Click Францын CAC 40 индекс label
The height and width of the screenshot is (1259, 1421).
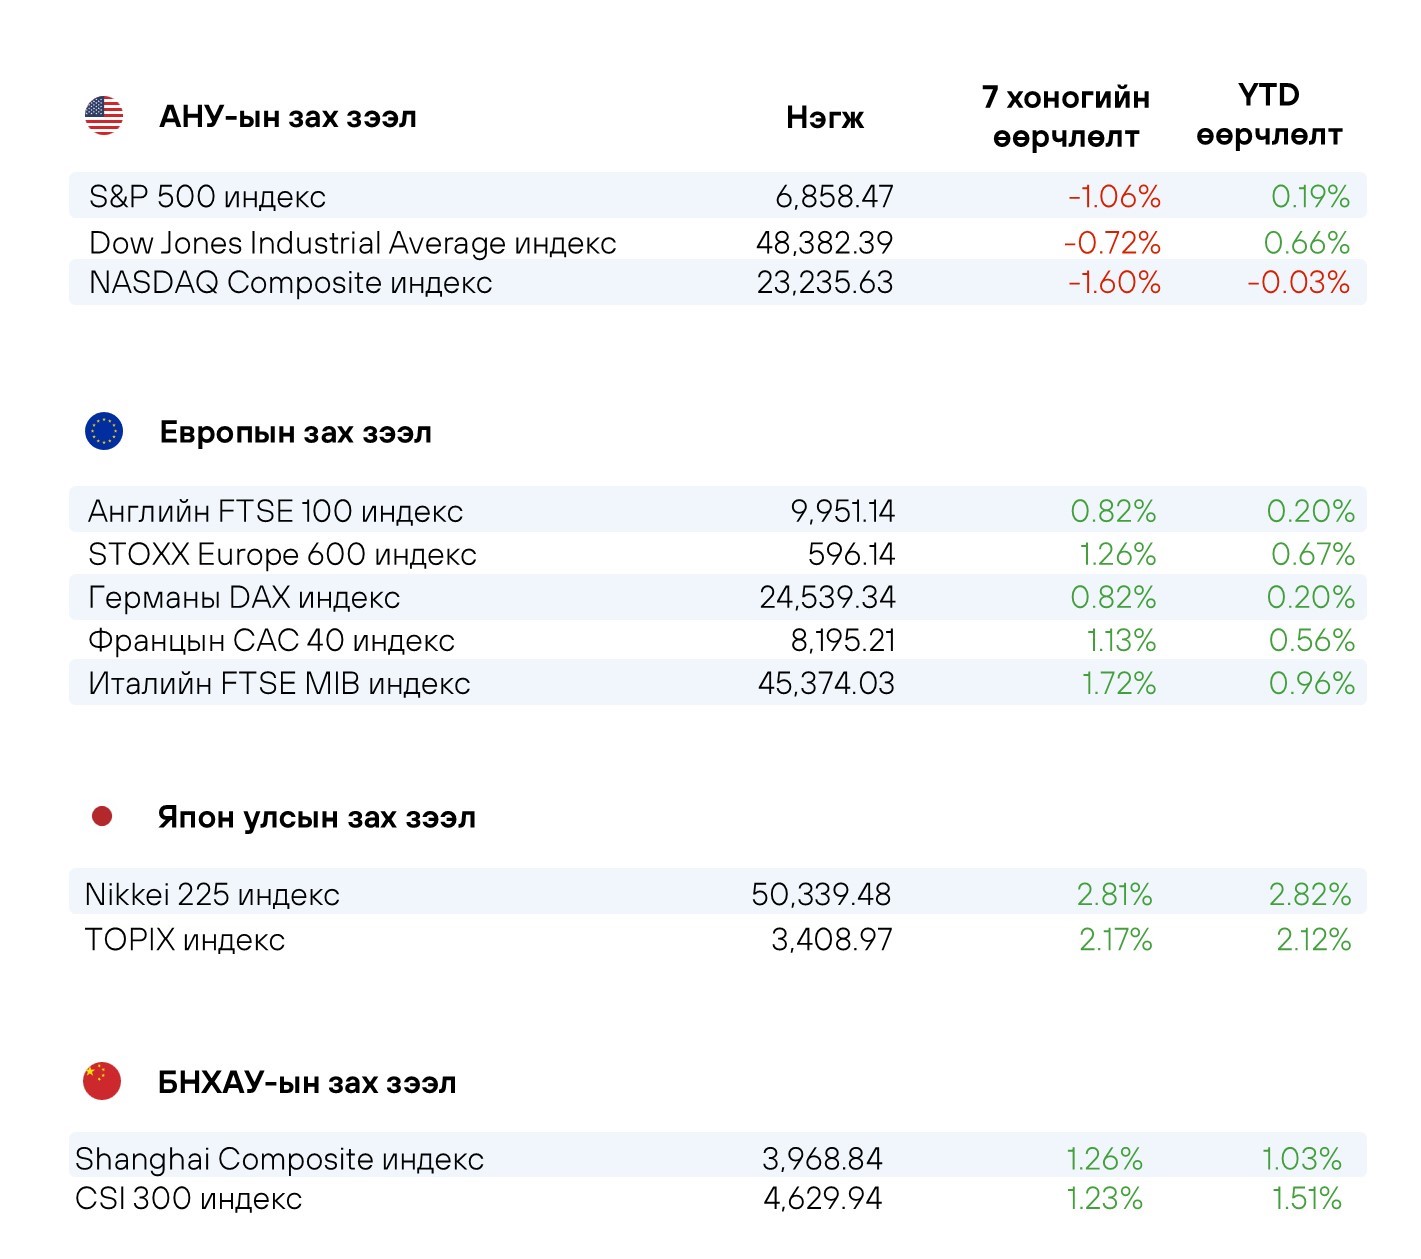pyautogui.click(x=271, y=641)
